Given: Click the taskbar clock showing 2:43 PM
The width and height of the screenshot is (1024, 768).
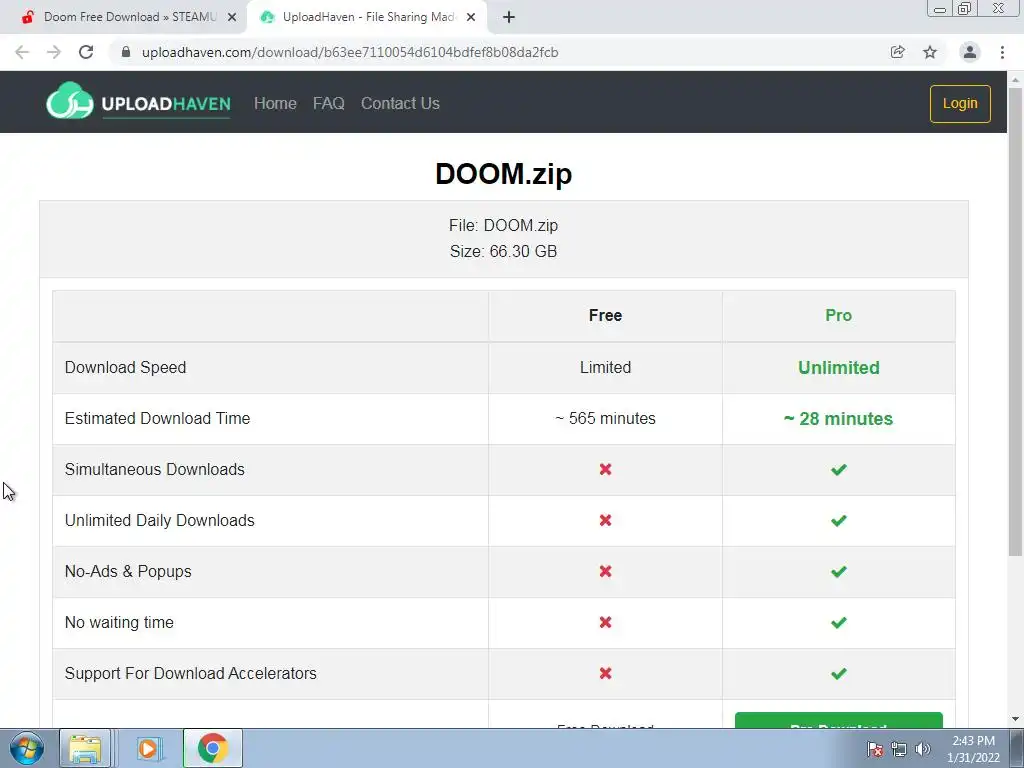Looking at the screenshot, I should (973, 748).
